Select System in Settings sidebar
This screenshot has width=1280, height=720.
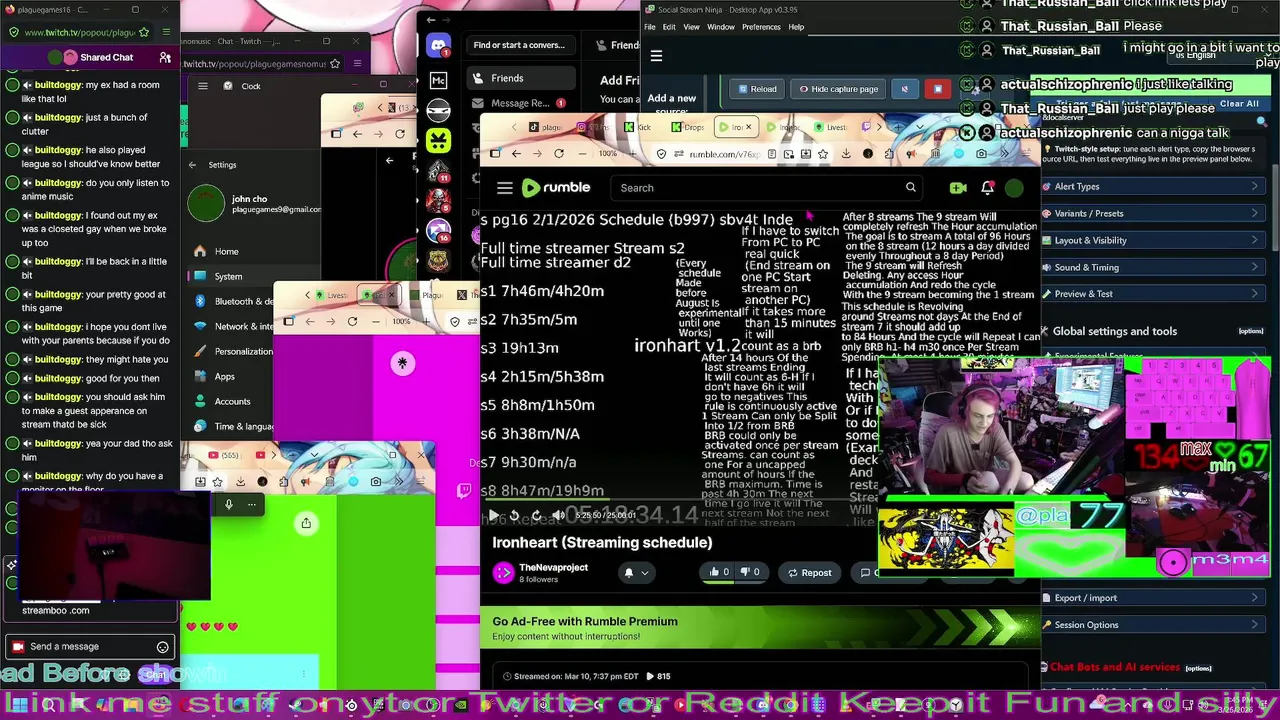[228, 276]
